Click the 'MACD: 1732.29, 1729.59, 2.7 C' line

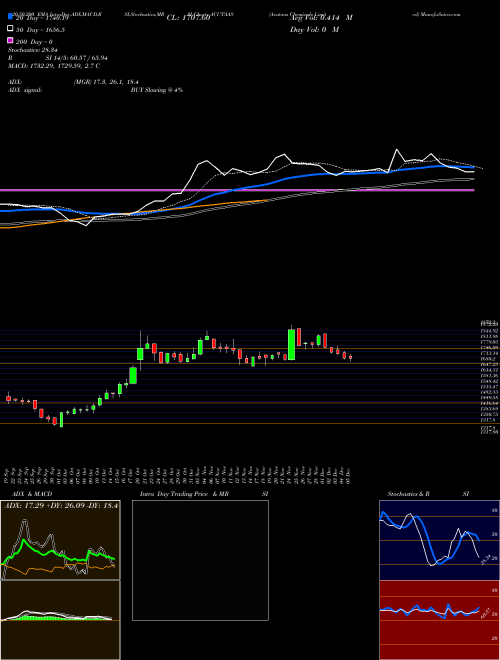tap(54, 66)
